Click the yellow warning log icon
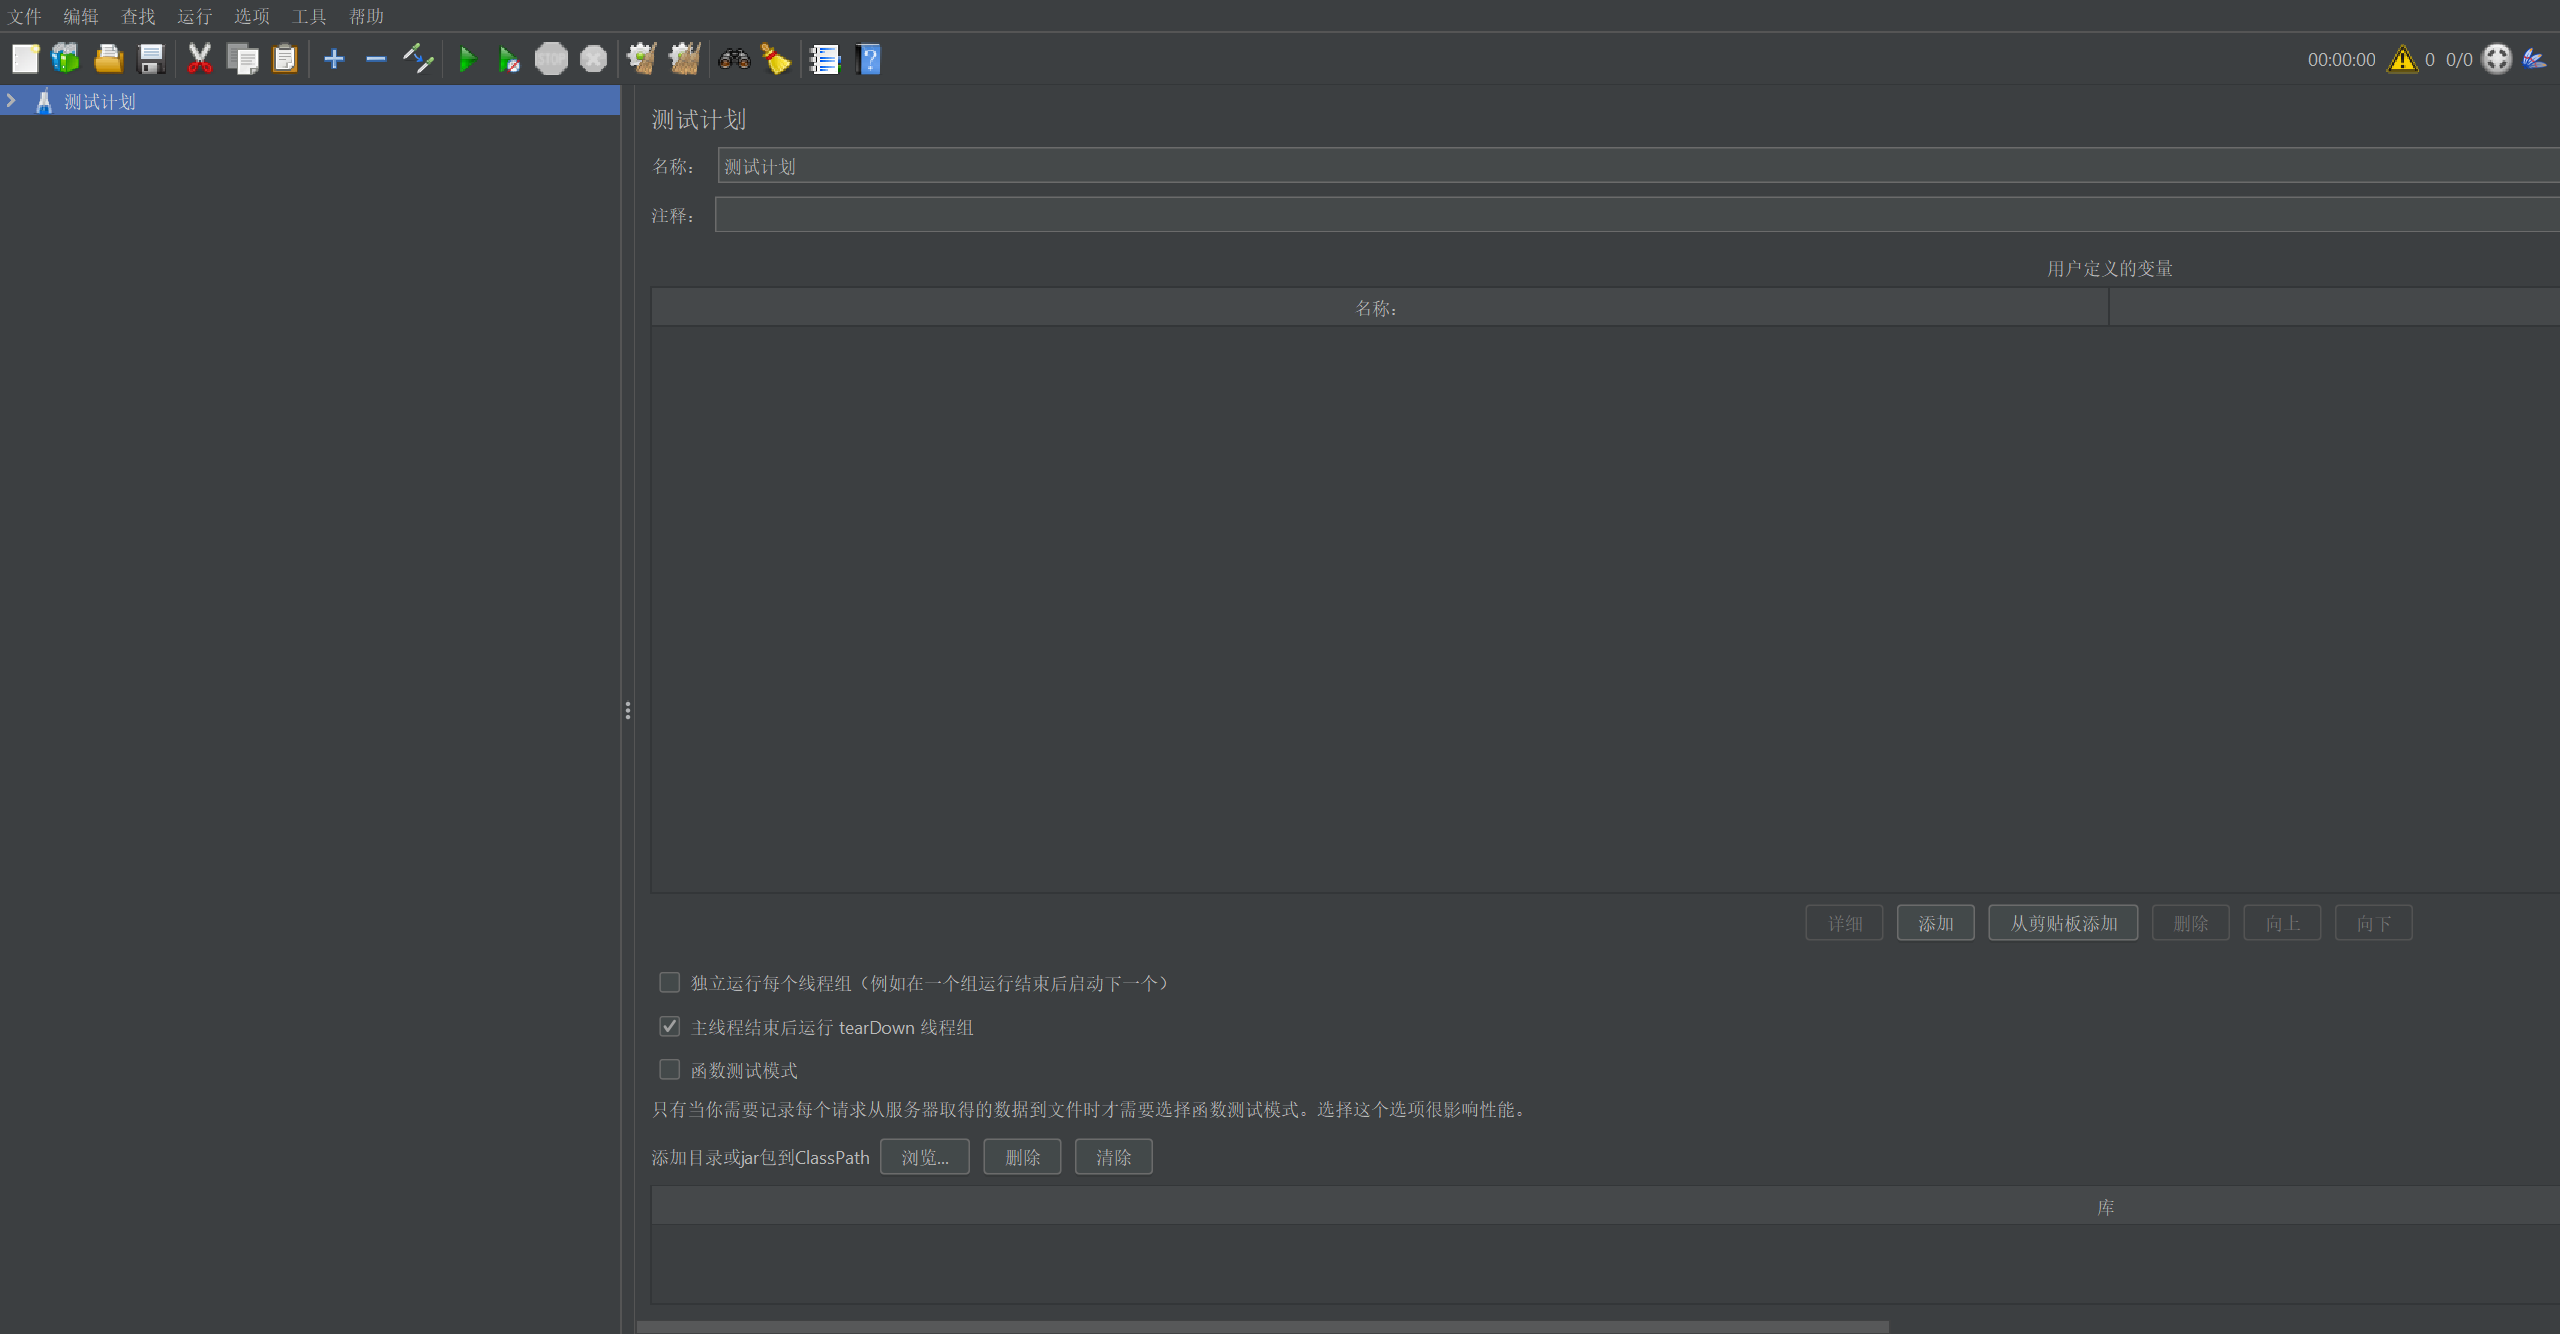Image resolution: width=2560 pixels, height=1334 pixels. click(x=2402, y=59)
